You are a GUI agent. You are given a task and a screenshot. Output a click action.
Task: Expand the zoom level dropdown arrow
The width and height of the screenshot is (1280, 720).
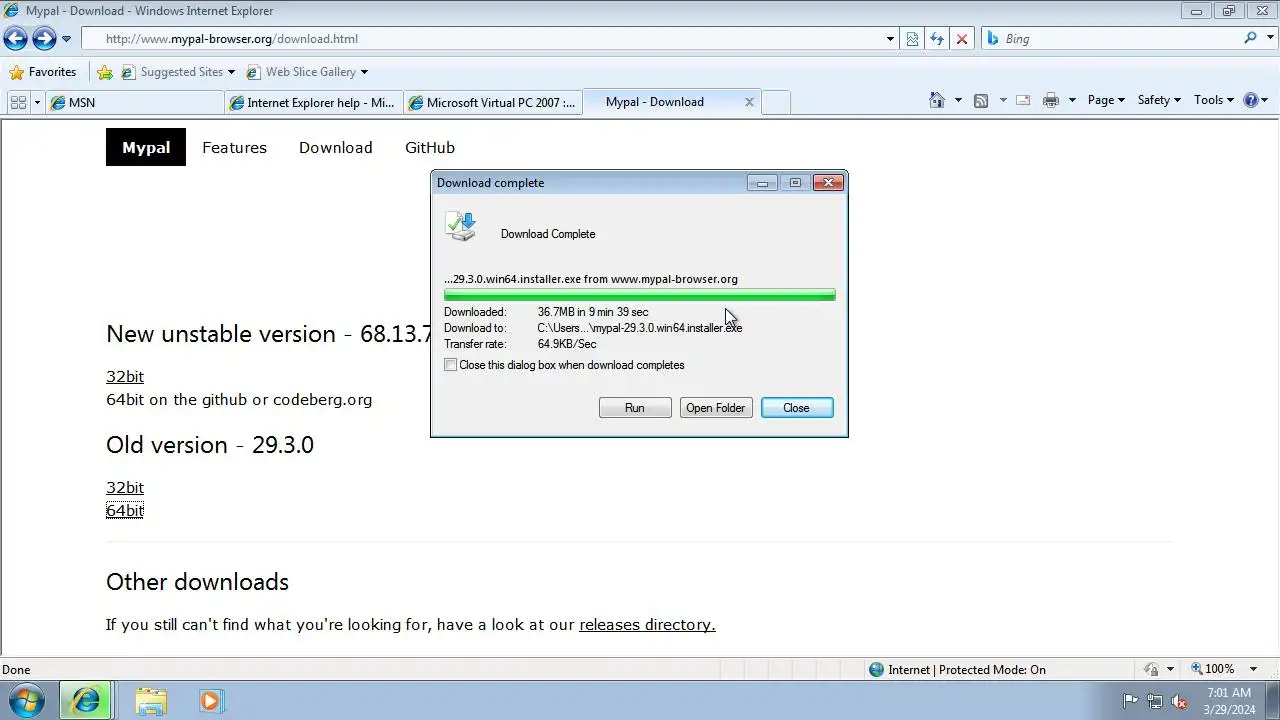tap(1254, 669)
